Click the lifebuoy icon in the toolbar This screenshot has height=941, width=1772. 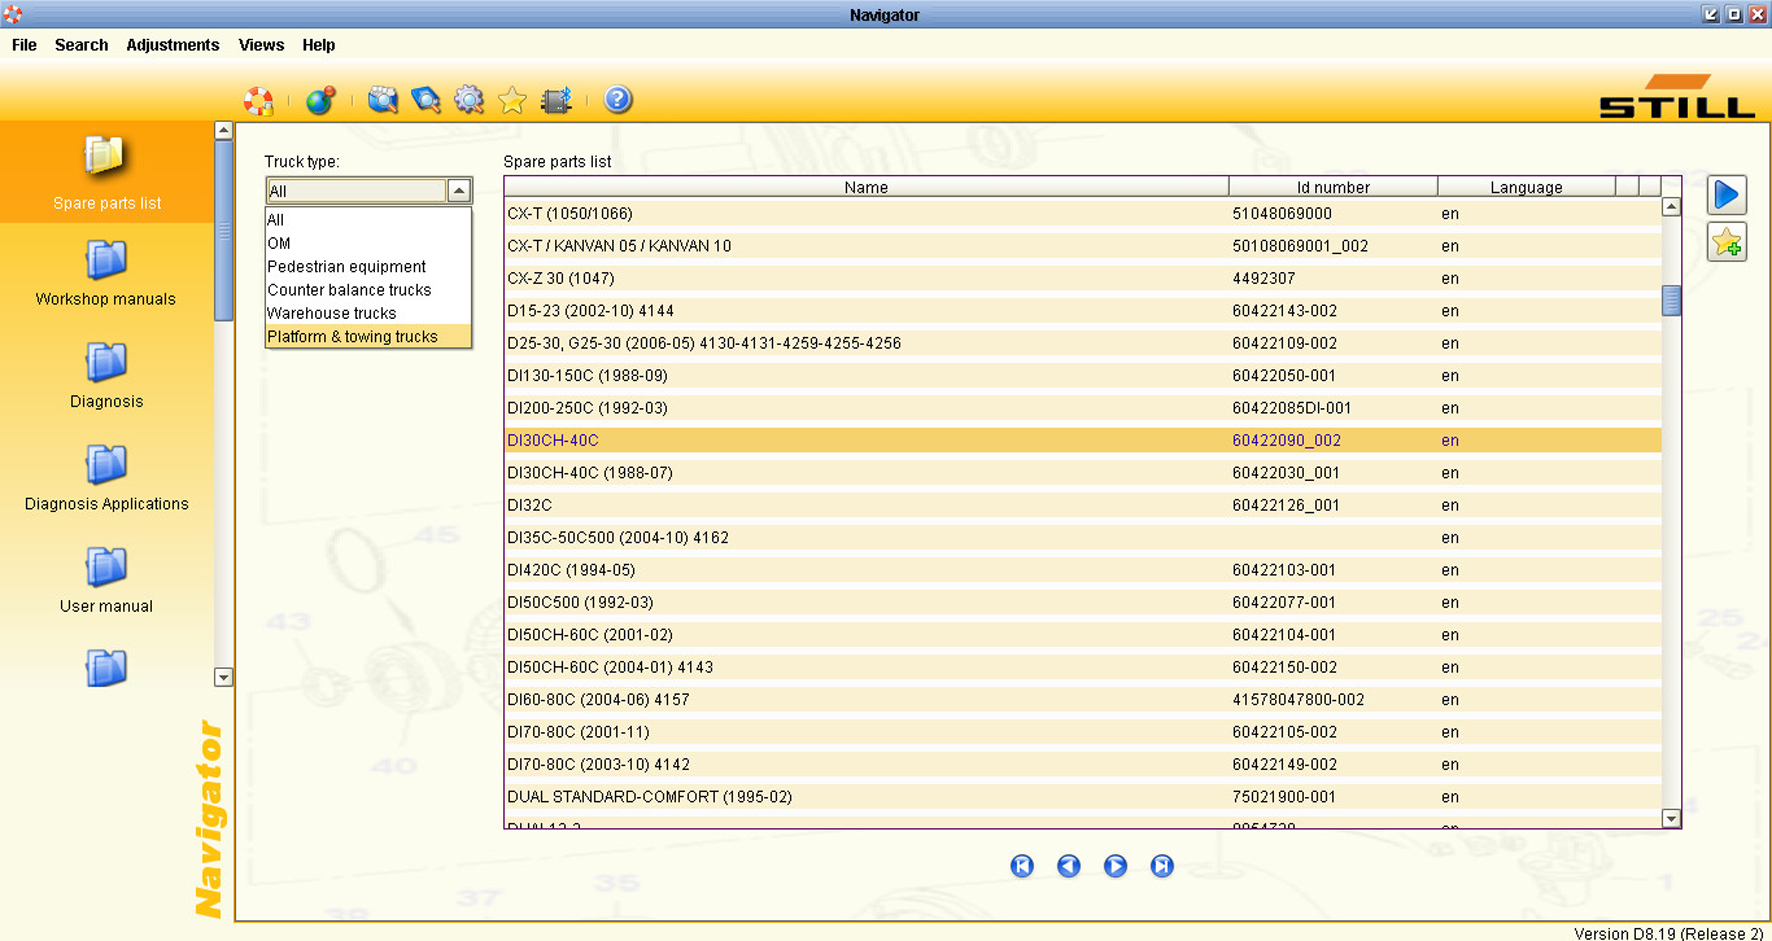pyautogui.click(x=259, y=100)
